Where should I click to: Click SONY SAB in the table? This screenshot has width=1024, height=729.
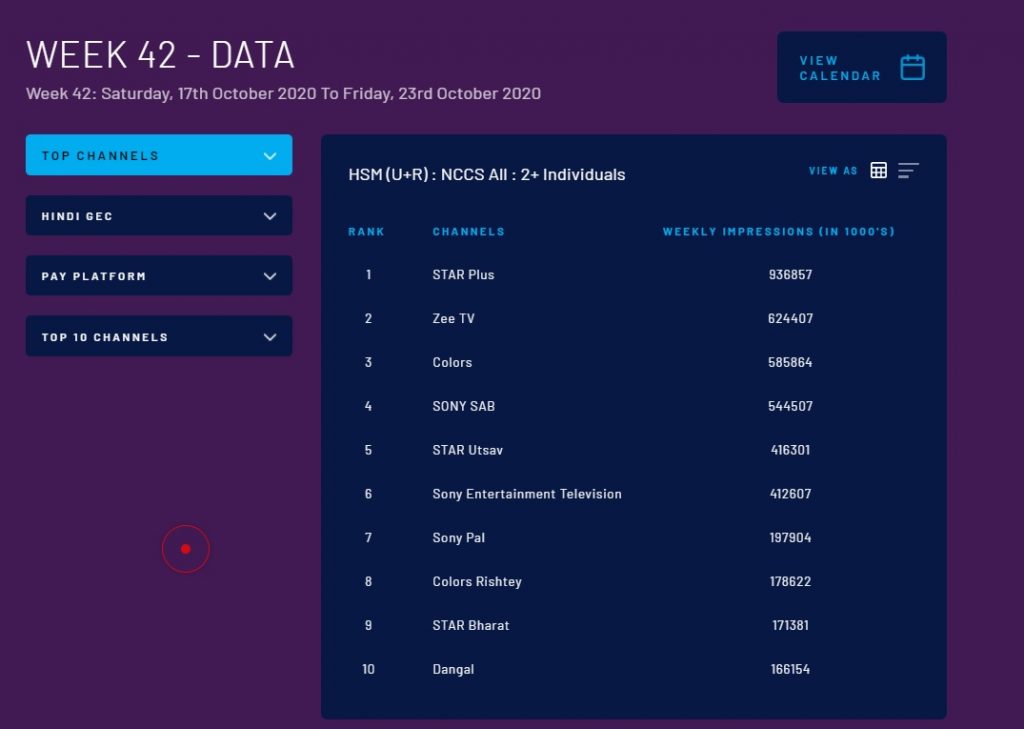tap(463, 406)
